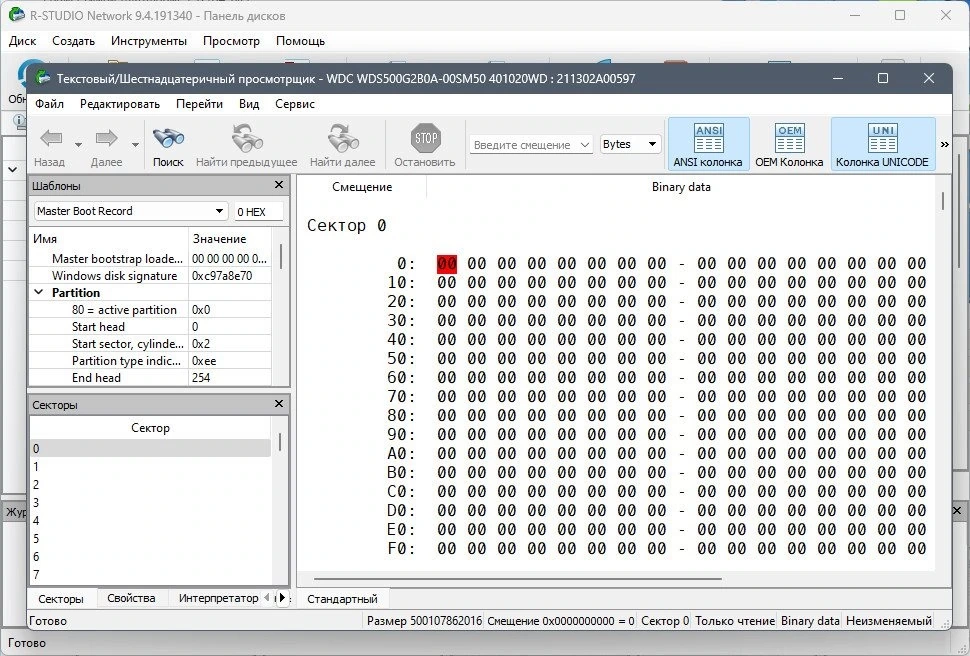Switch to the Секторы tab
Viewport: 970px width, 656px height.
point(61,598)
